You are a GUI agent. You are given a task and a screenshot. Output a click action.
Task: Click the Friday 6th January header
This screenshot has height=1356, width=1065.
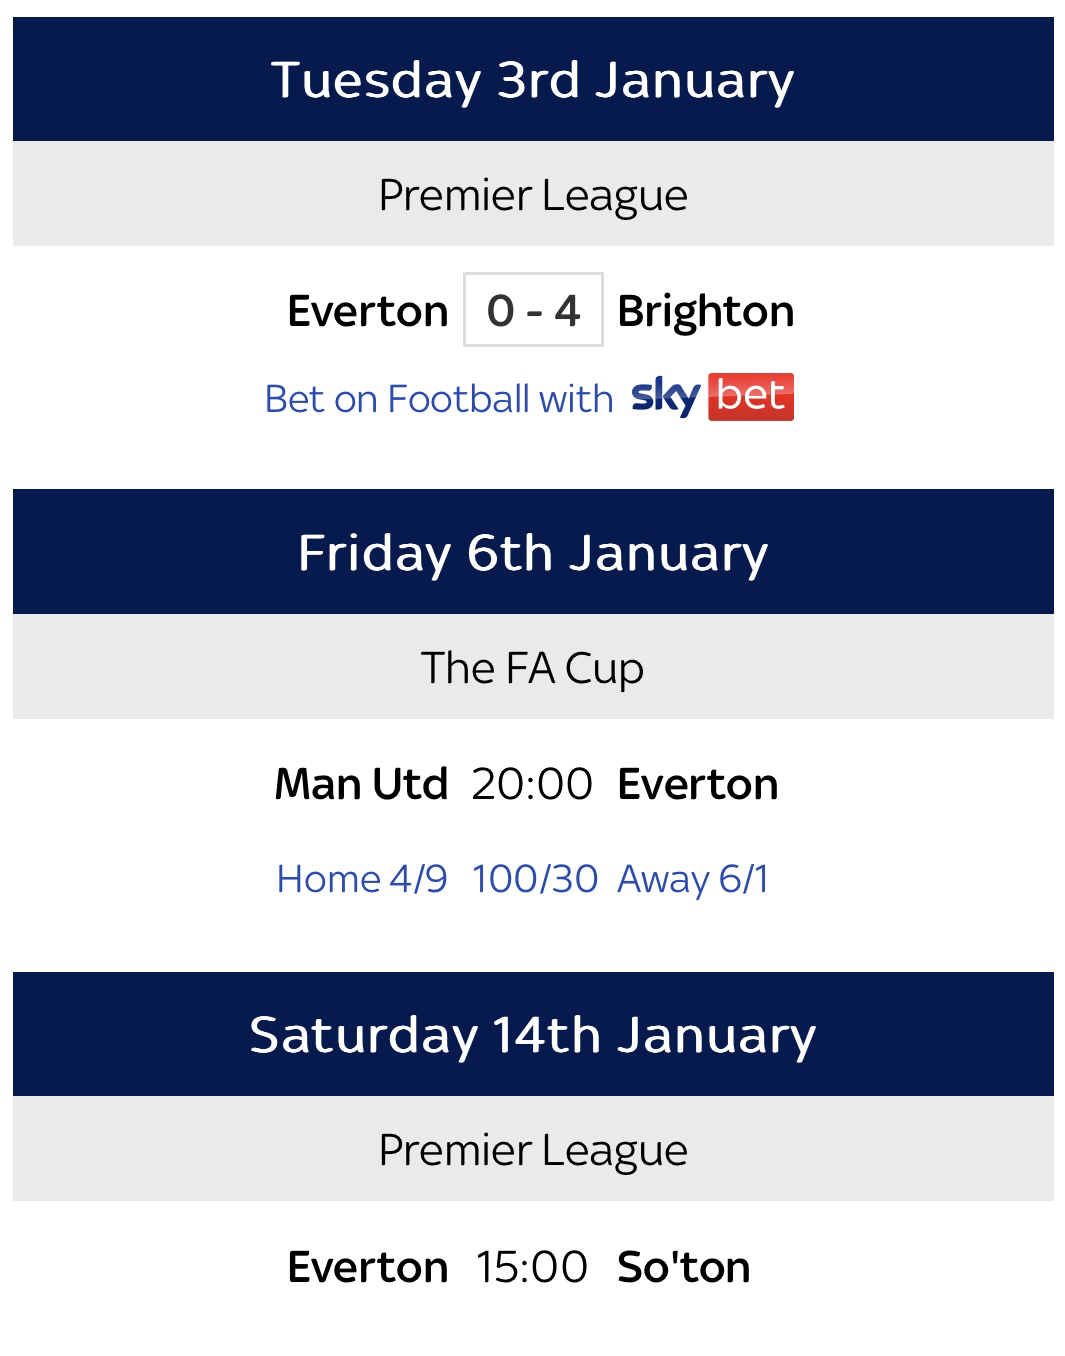pos(533,552)
